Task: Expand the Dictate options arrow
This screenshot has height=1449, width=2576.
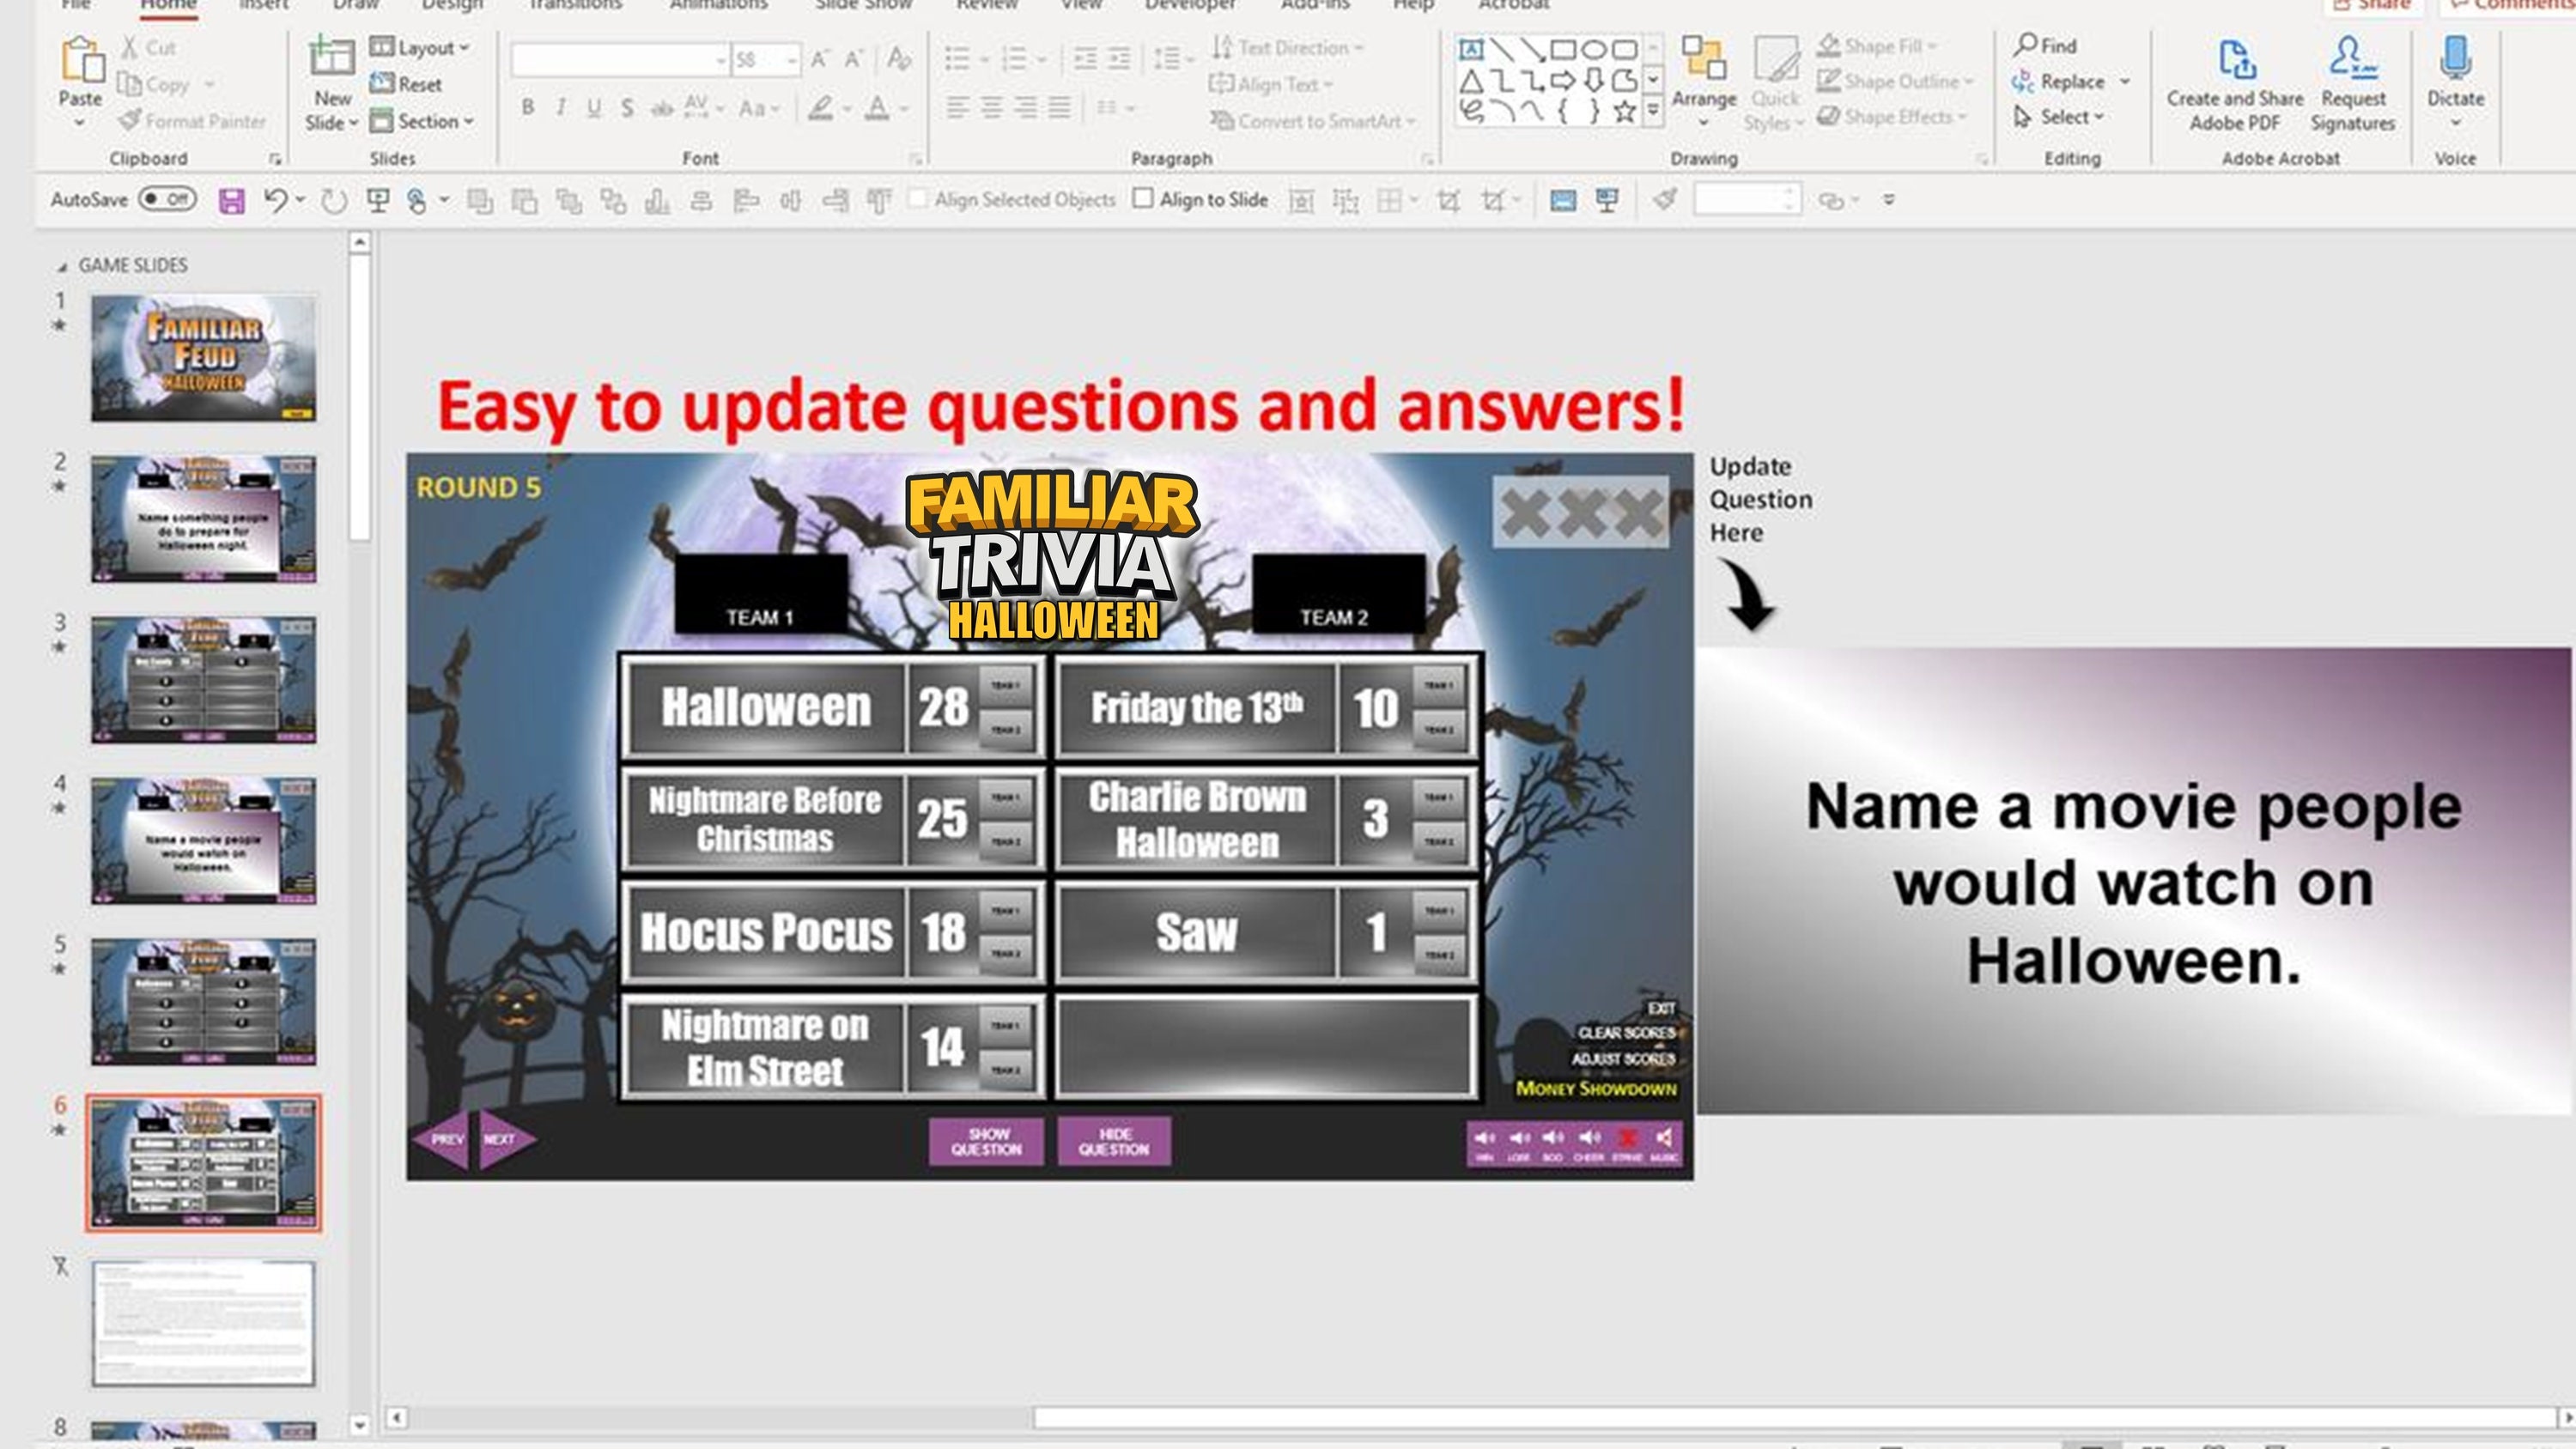Action: pos(2456,122)
